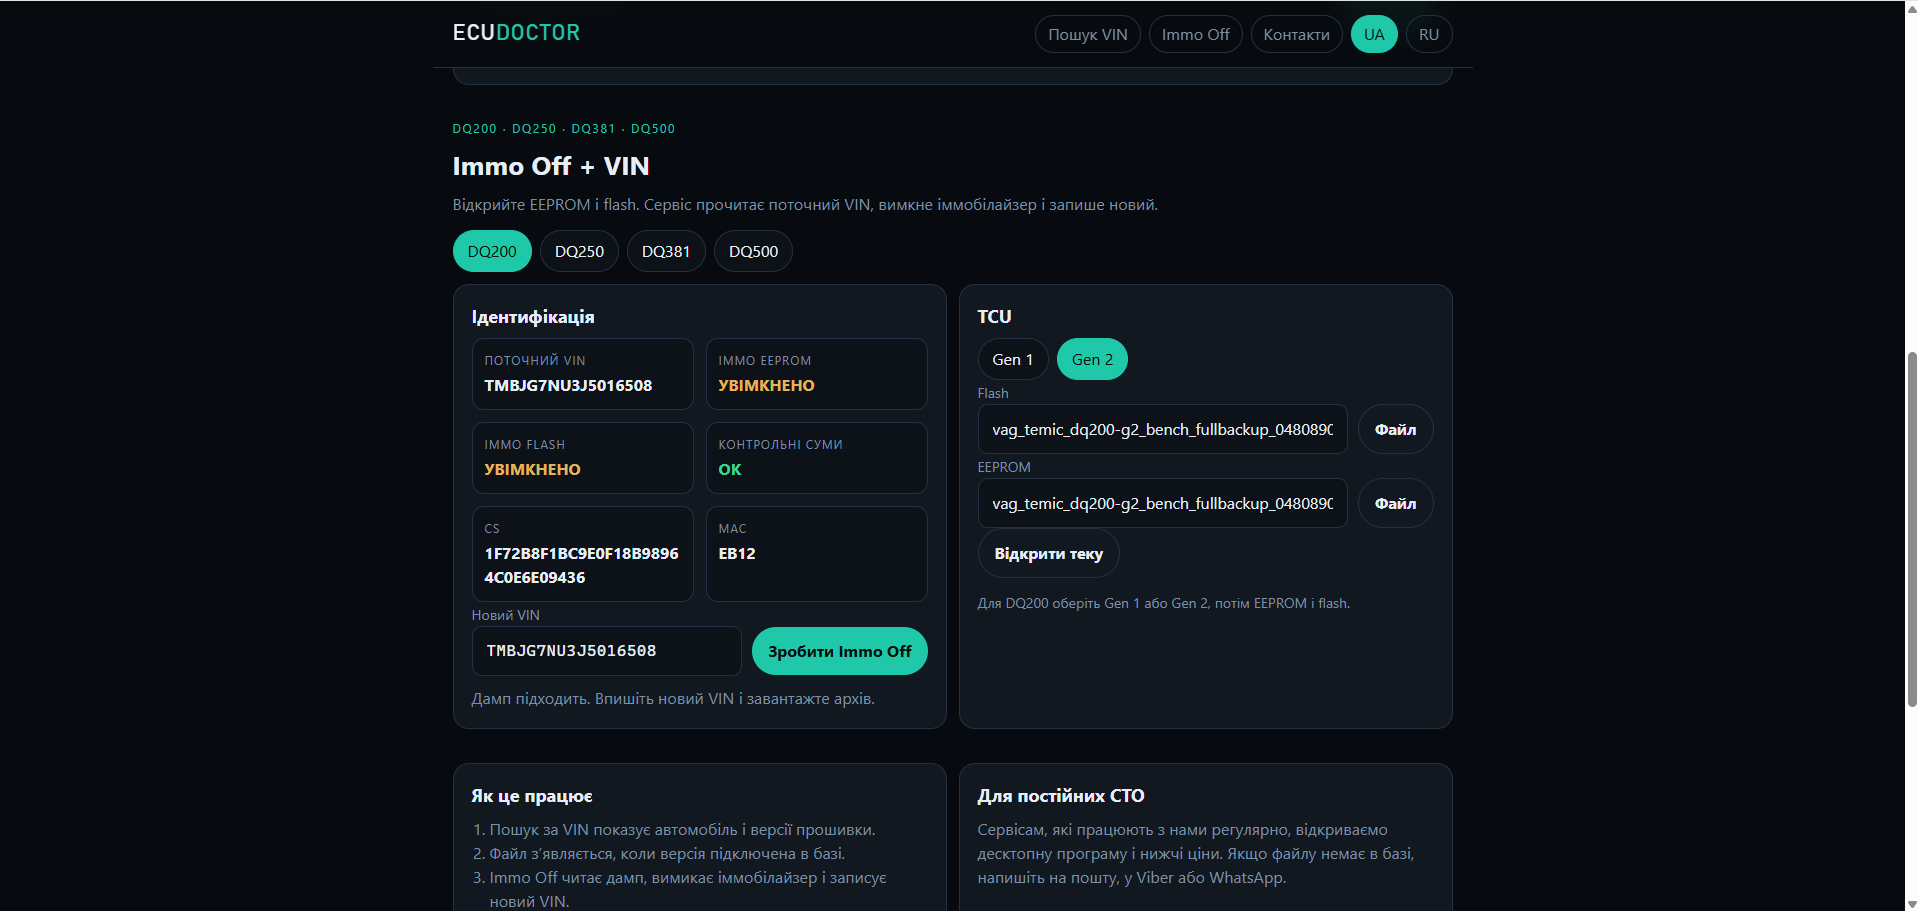Click the IMMO FLASH status УВІМКНЕНО

click(532, 469)
